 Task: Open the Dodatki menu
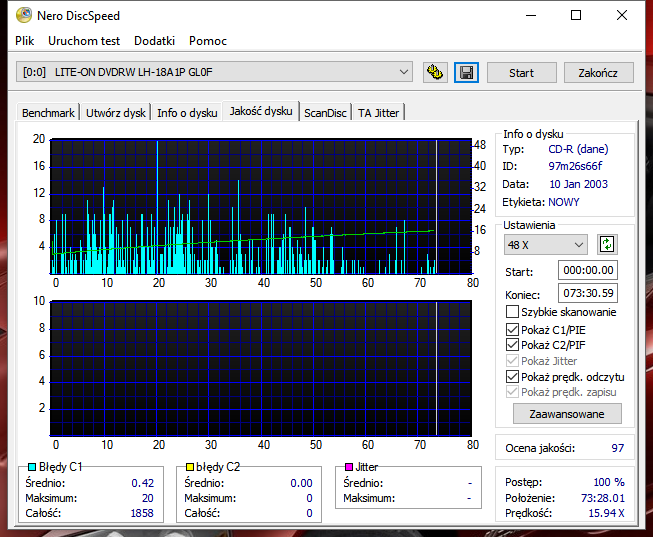pyautogui.click(x=155, y=41)
